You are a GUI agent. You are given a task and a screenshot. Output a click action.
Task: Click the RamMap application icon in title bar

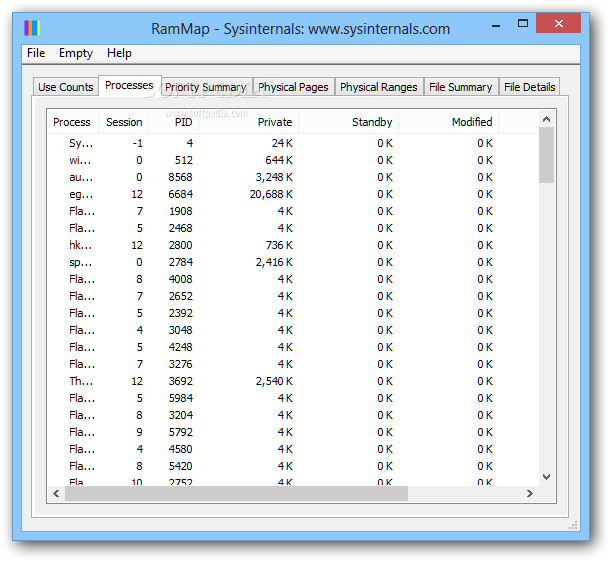32,28
